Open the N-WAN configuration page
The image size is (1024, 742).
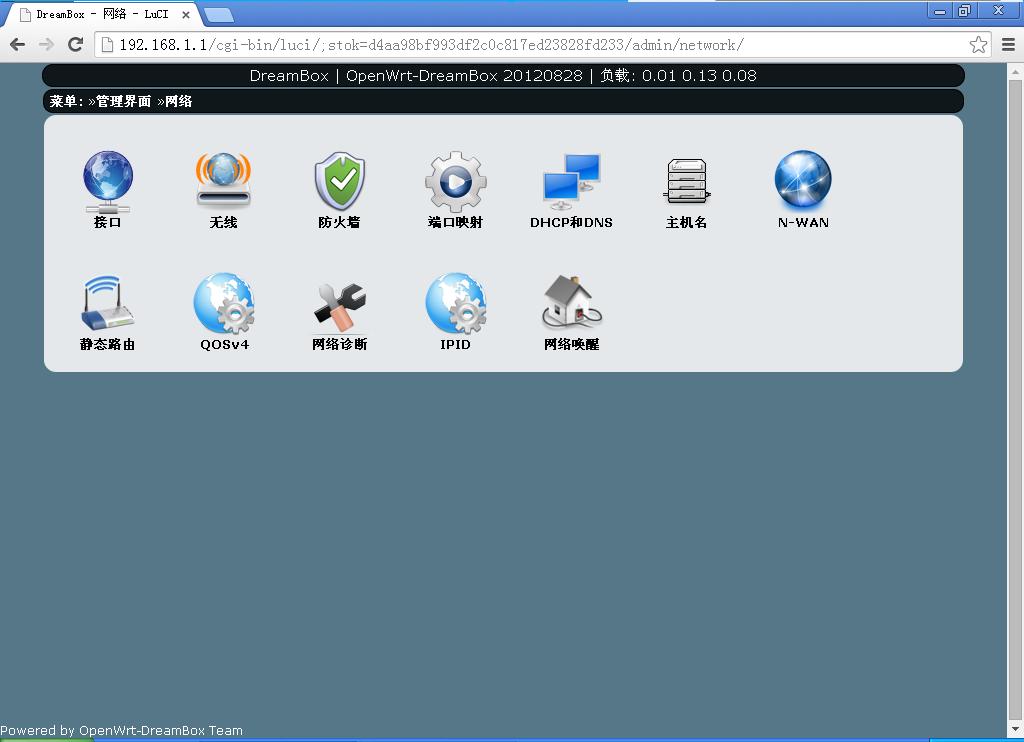click(802, 188)
